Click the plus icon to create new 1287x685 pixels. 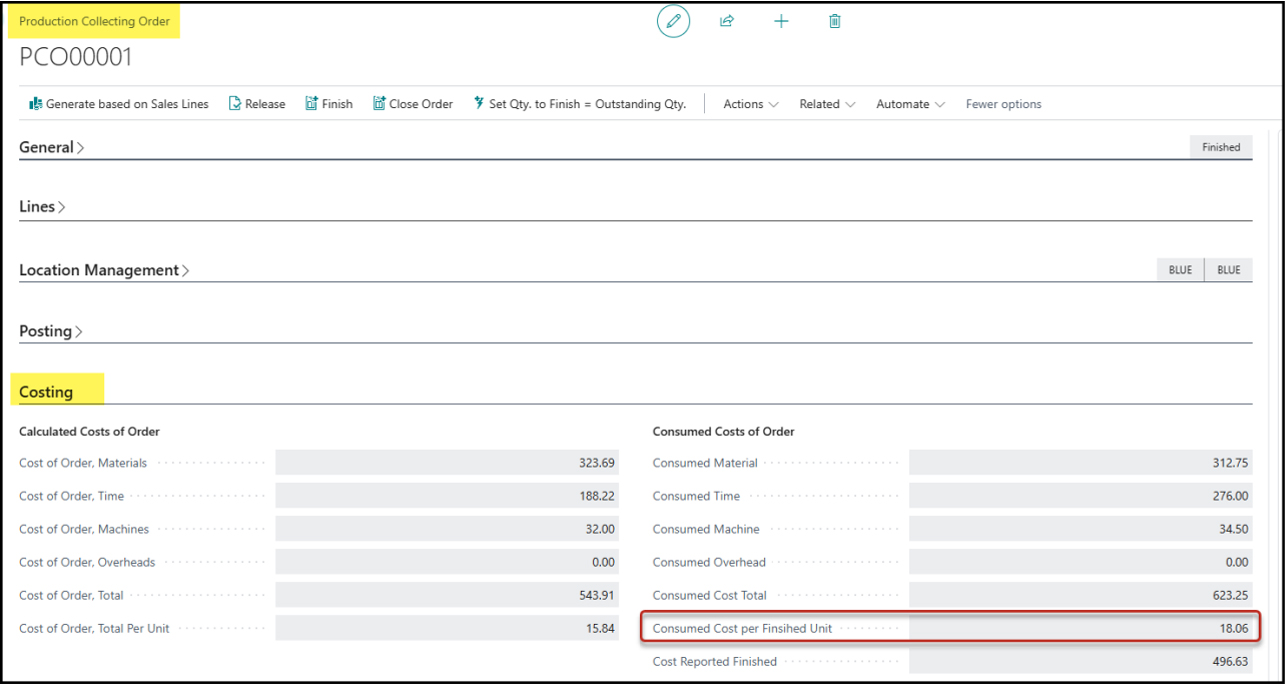coord(781,21)
